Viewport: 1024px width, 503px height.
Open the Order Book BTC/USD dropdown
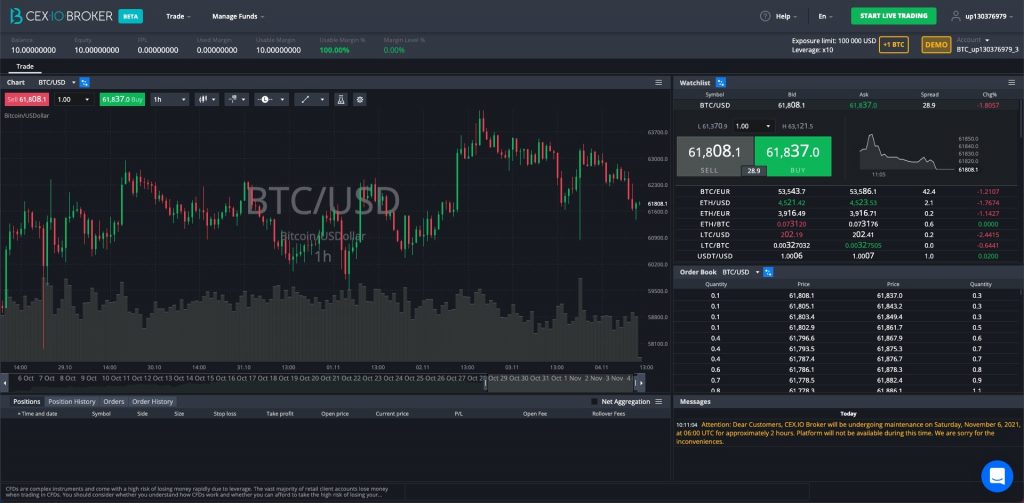point(741,272)
